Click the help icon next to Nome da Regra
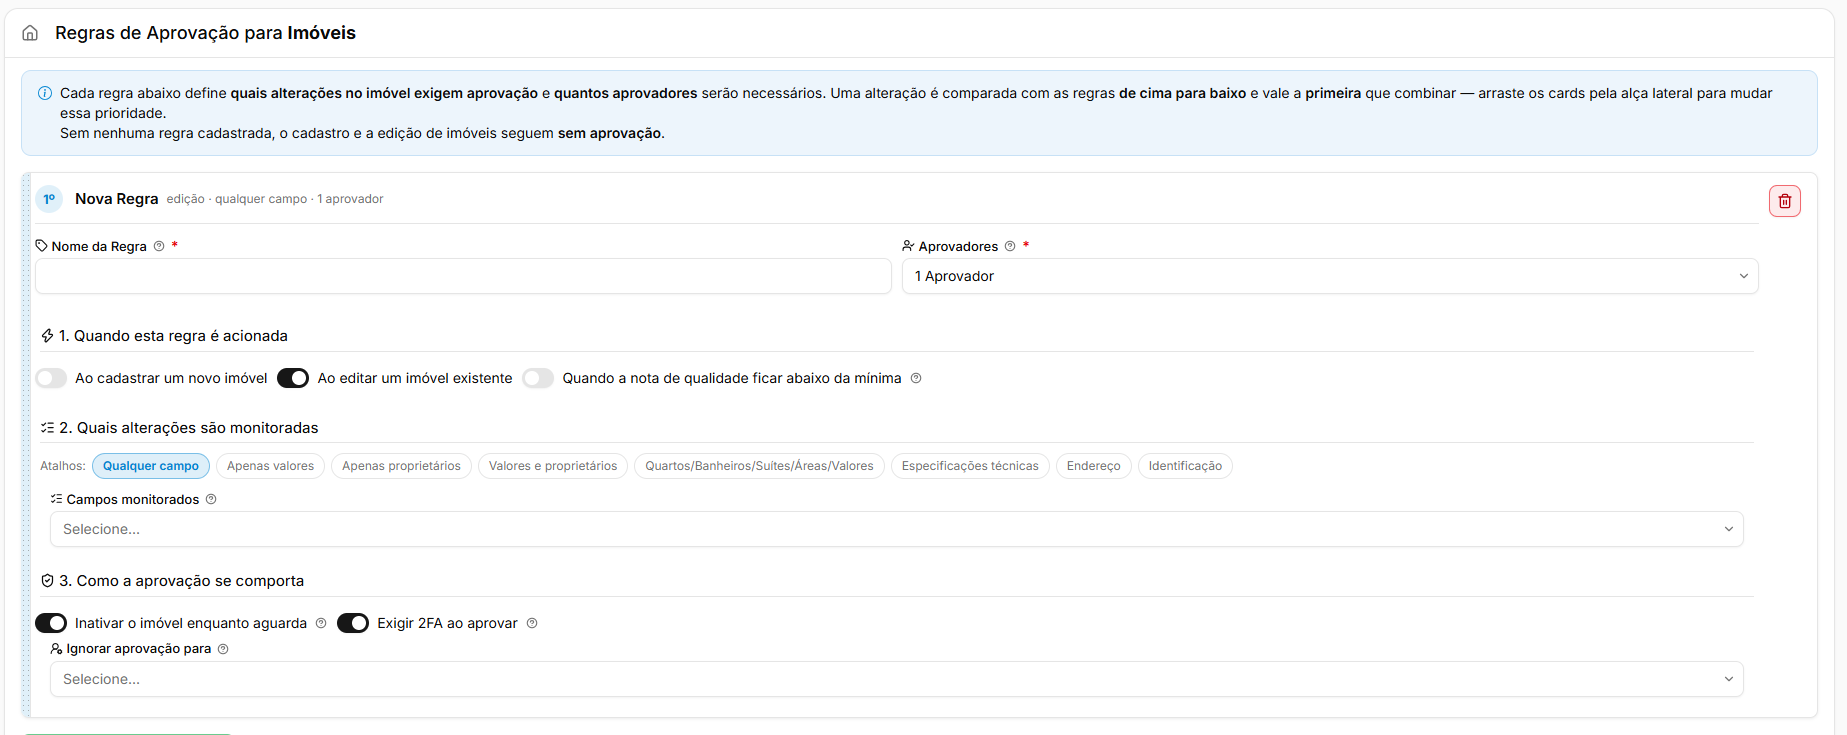The height and width of the screenshot is (735, 1847). pyautogui.click(x=159, y=246)
